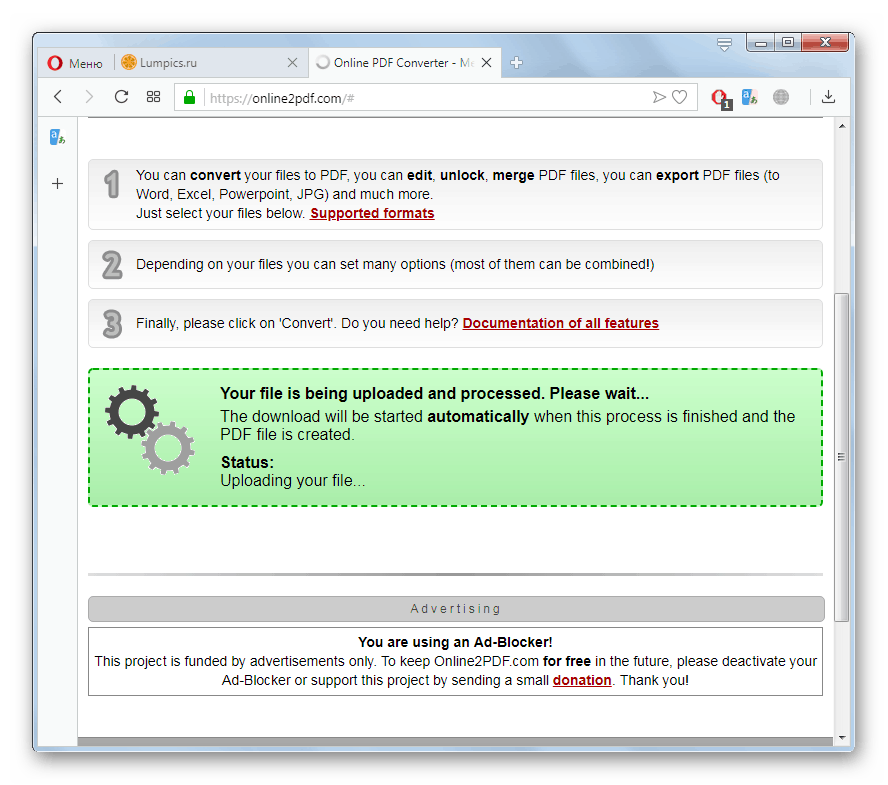This screenshot has height=785, width=888.
Task: Click the 'You are using an Ad-Blocker!' heading
Action: tap(455, 642)
